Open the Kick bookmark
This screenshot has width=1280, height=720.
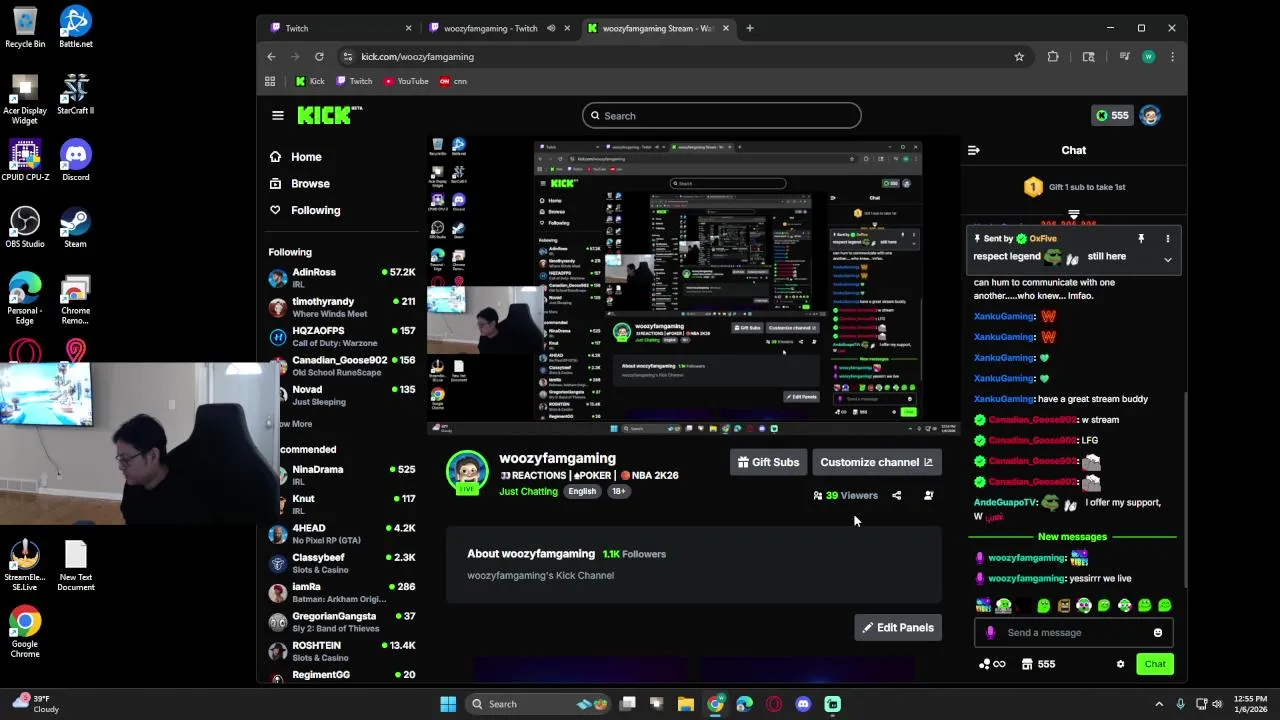(309, 81)
